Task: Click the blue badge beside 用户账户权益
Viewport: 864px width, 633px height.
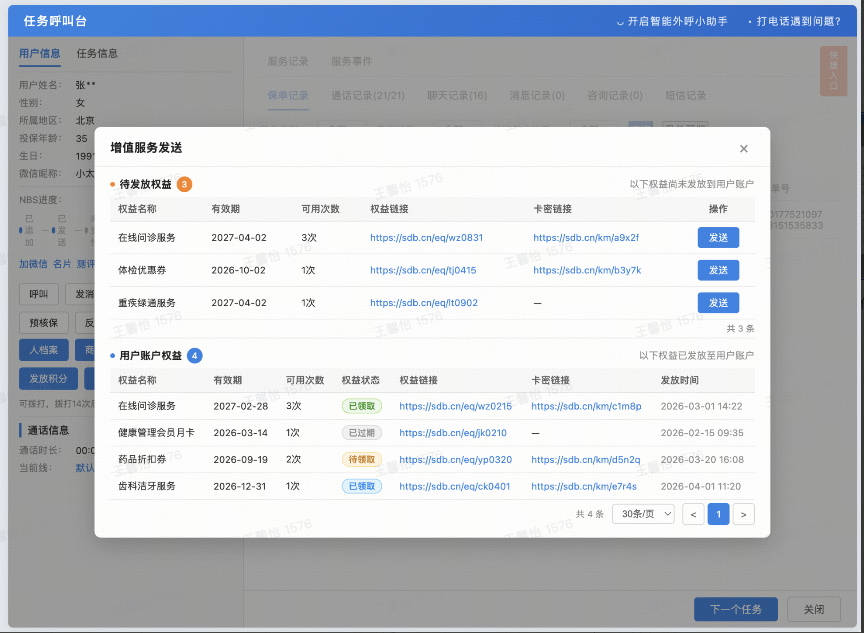Action: coord(194,355)
